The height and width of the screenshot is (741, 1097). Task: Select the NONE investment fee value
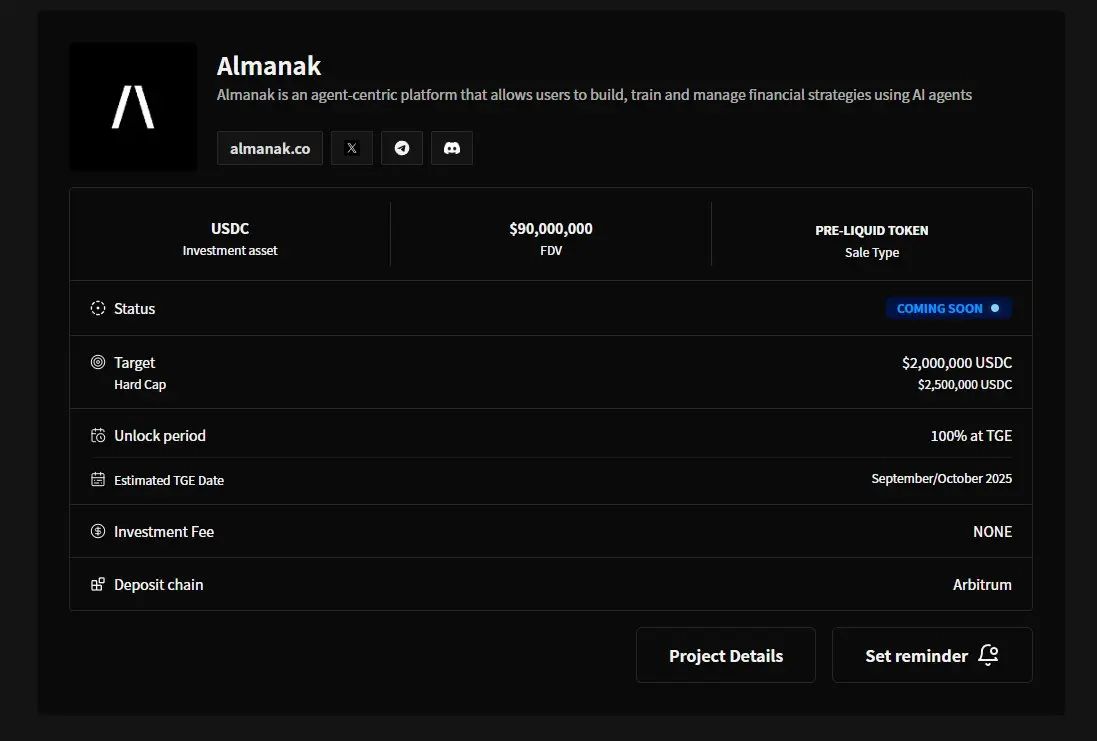(992, 532)
